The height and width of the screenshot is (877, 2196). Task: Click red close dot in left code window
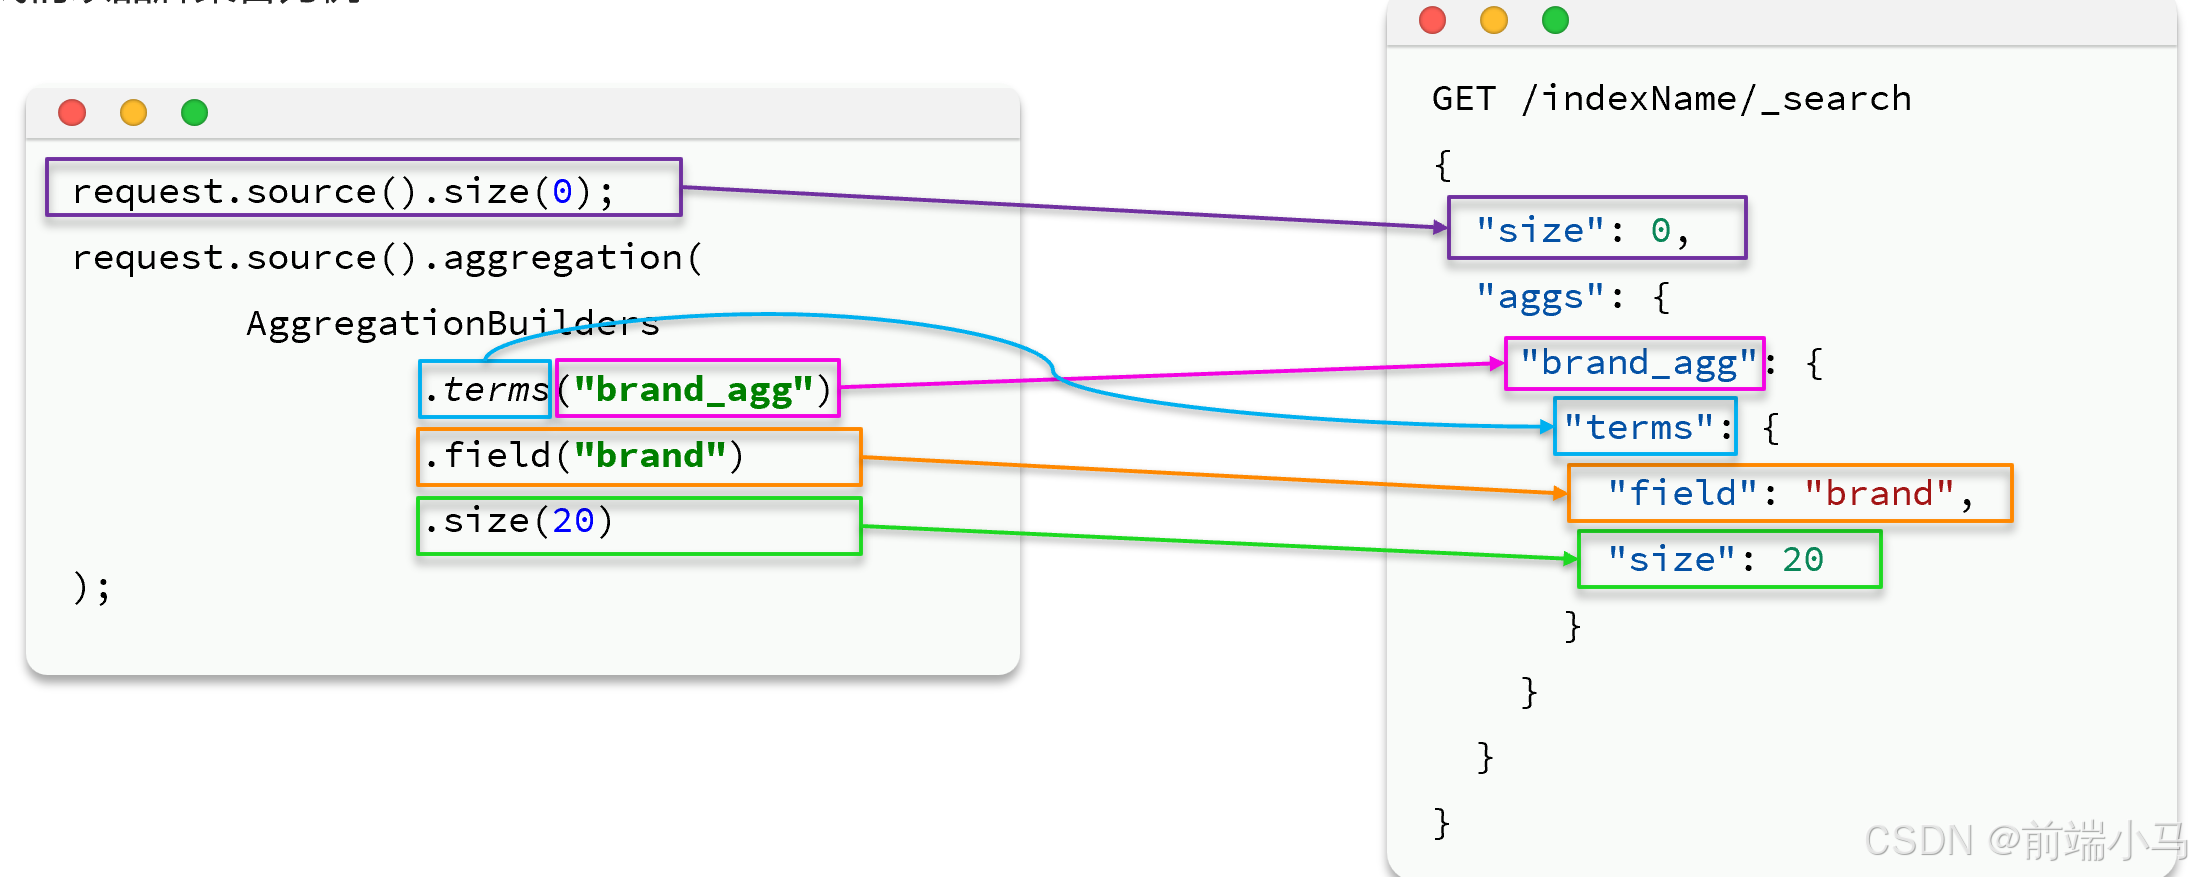tap(72, 113)
